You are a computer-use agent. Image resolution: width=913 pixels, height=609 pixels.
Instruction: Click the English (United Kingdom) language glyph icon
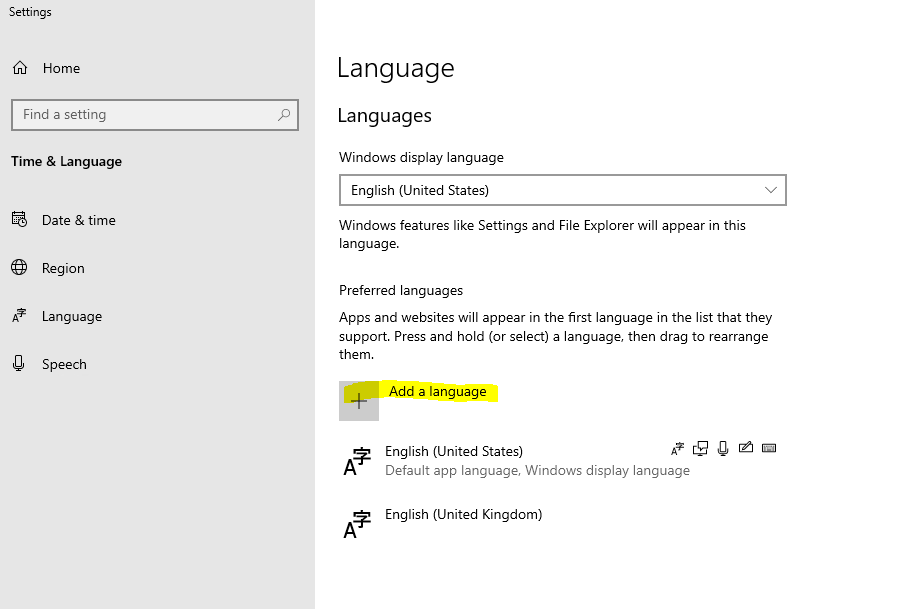coord(356,525)
